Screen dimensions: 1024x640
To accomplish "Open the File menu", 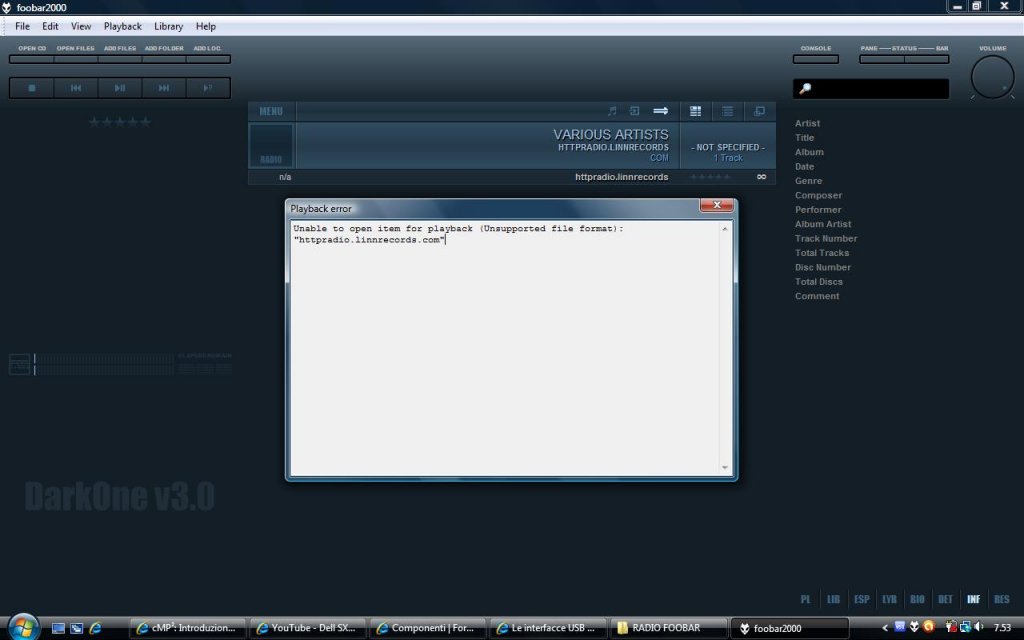I will tap(22, 26).
